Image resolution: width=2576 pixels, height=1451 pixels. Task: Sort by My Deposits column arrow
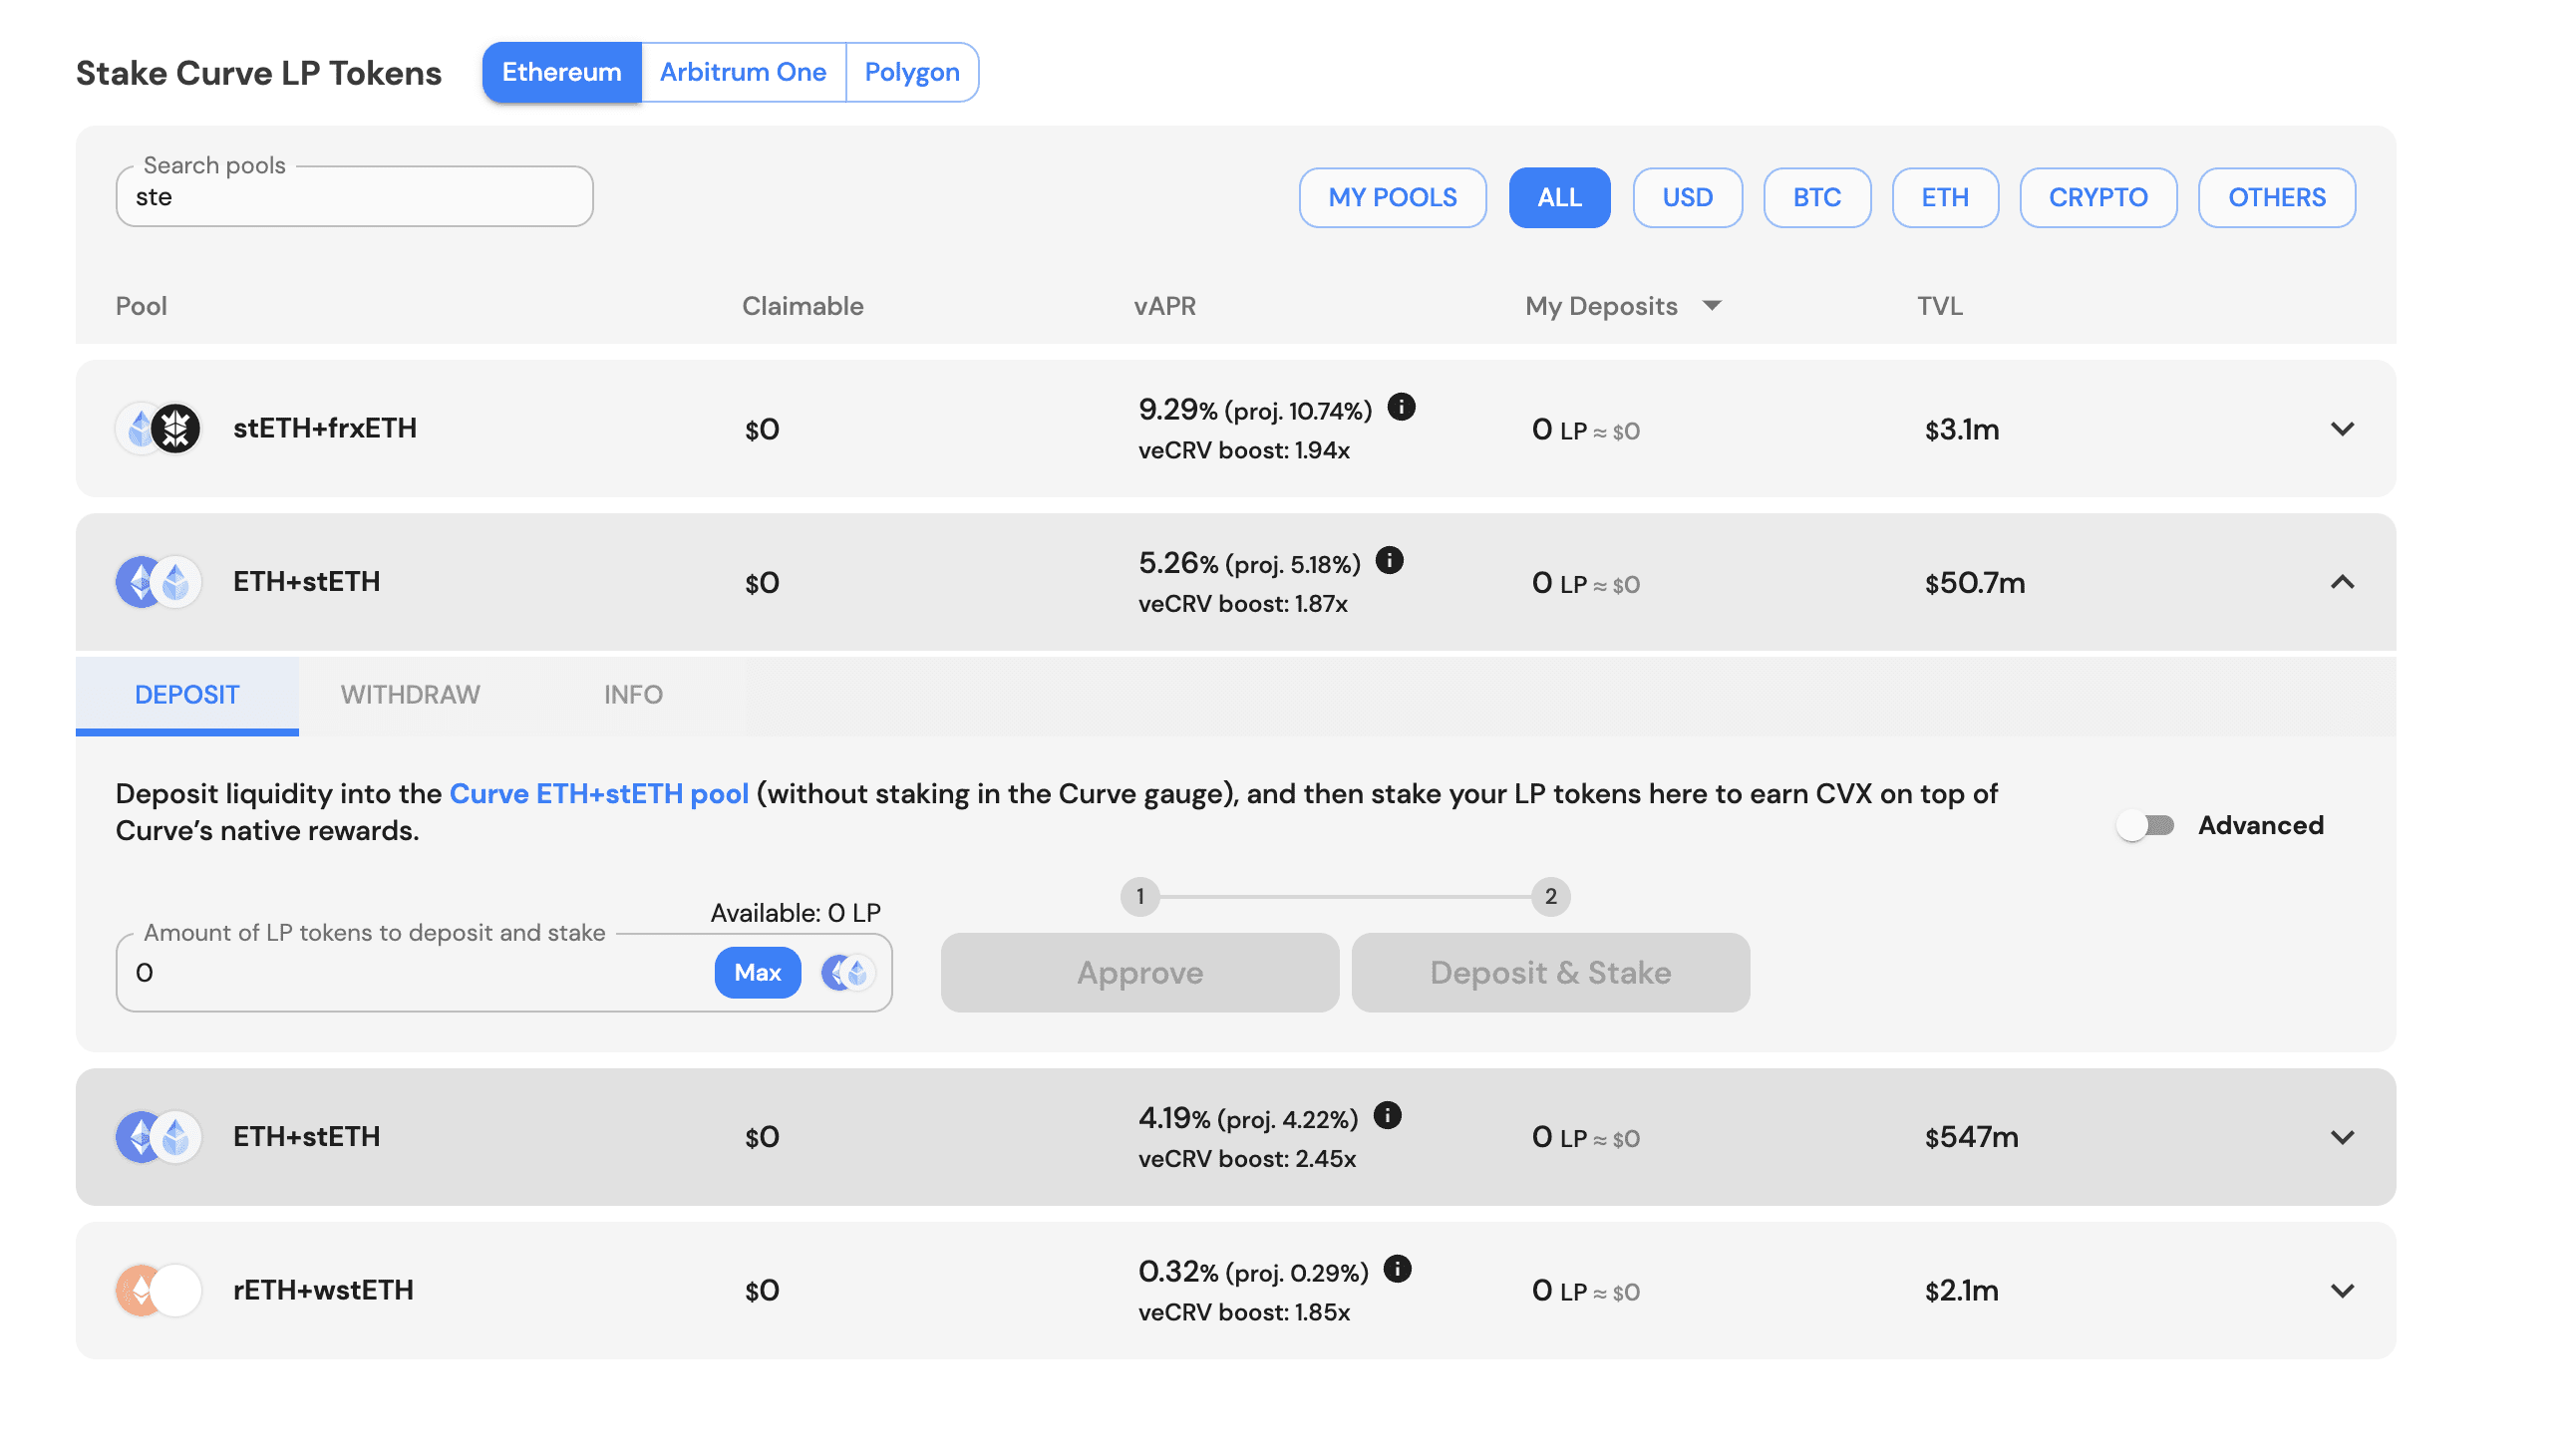click(x=1711, y=306)
